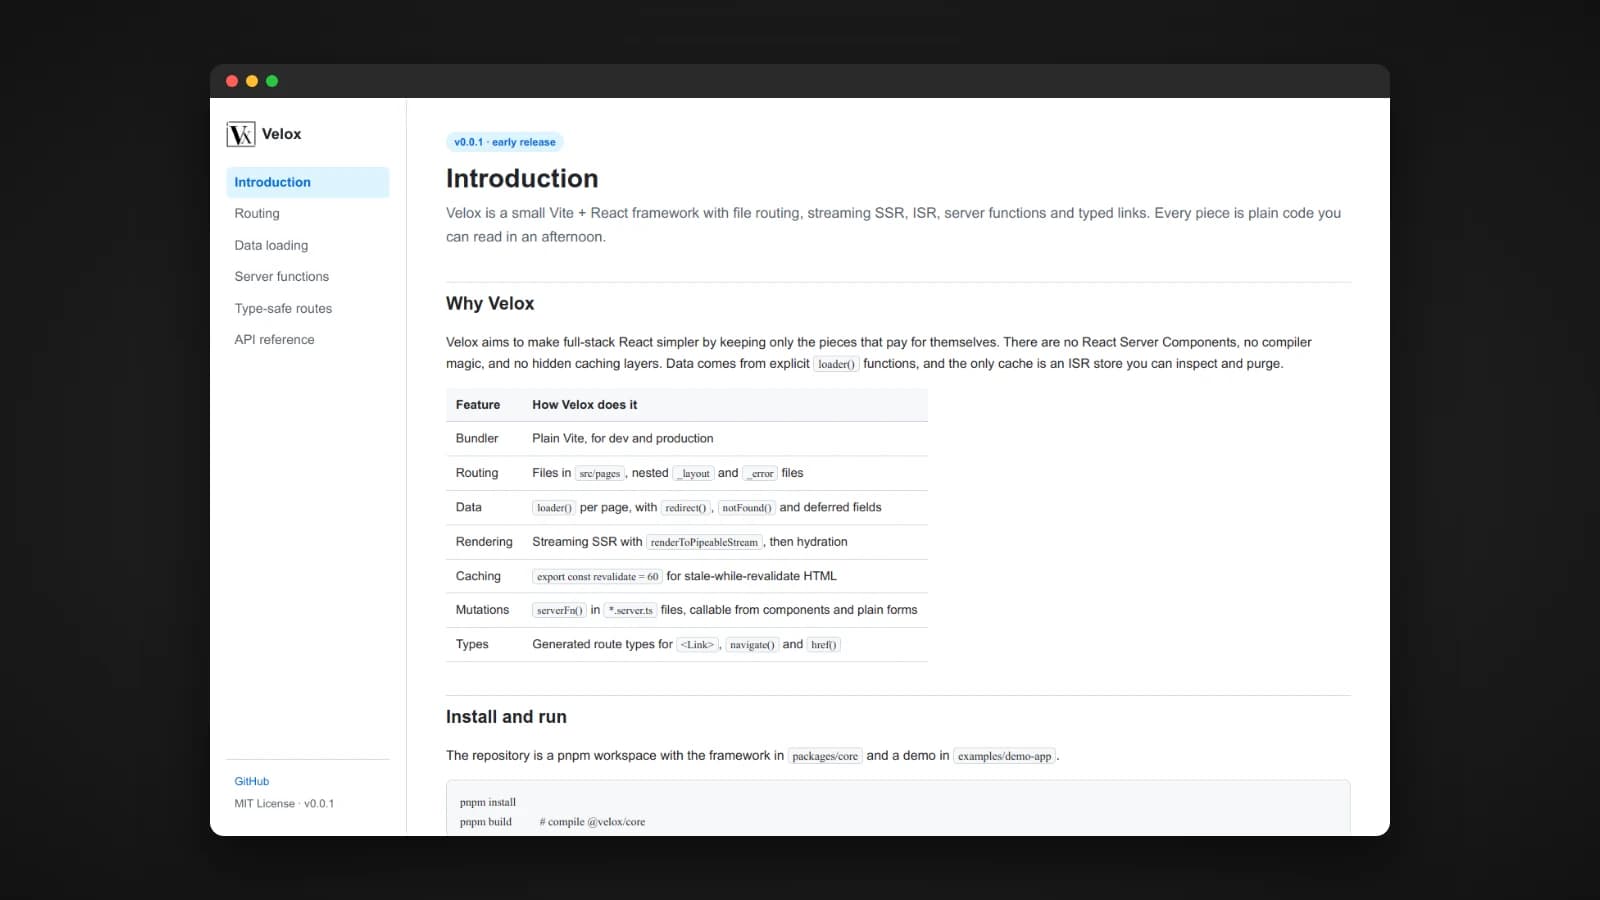
Task: Click MIT License v0.0.1 footer text
Action: 284,804
